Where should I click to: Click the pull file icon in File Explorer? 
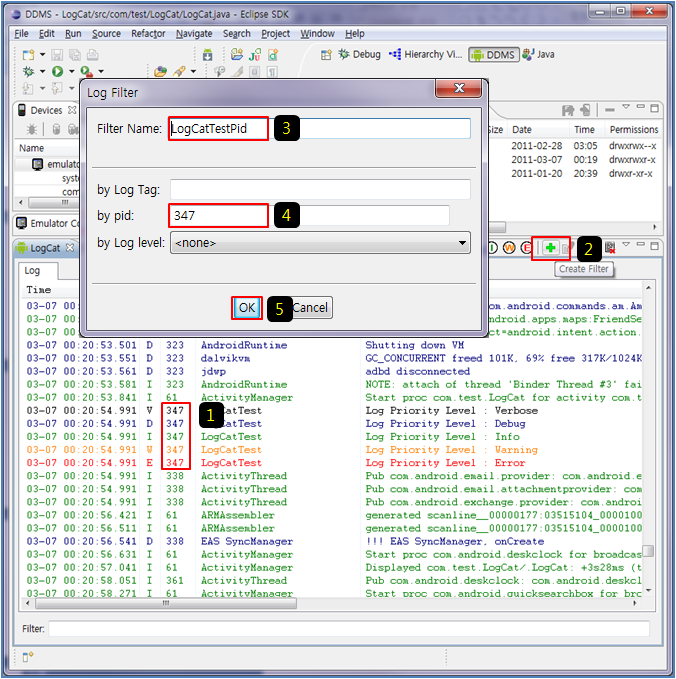[568, 110]
